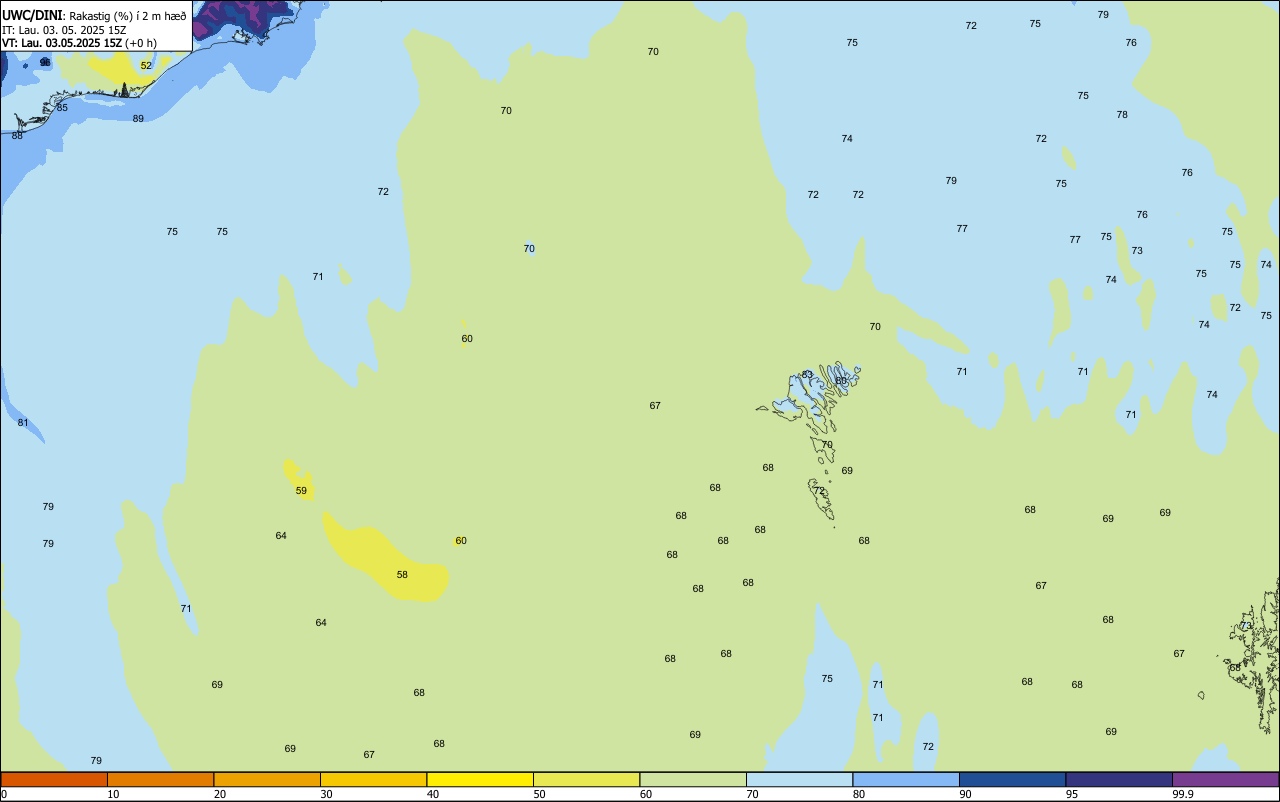Click the '59' value in yellow patch
This screenshot has height=802, width=1280.
pos(301,491)
